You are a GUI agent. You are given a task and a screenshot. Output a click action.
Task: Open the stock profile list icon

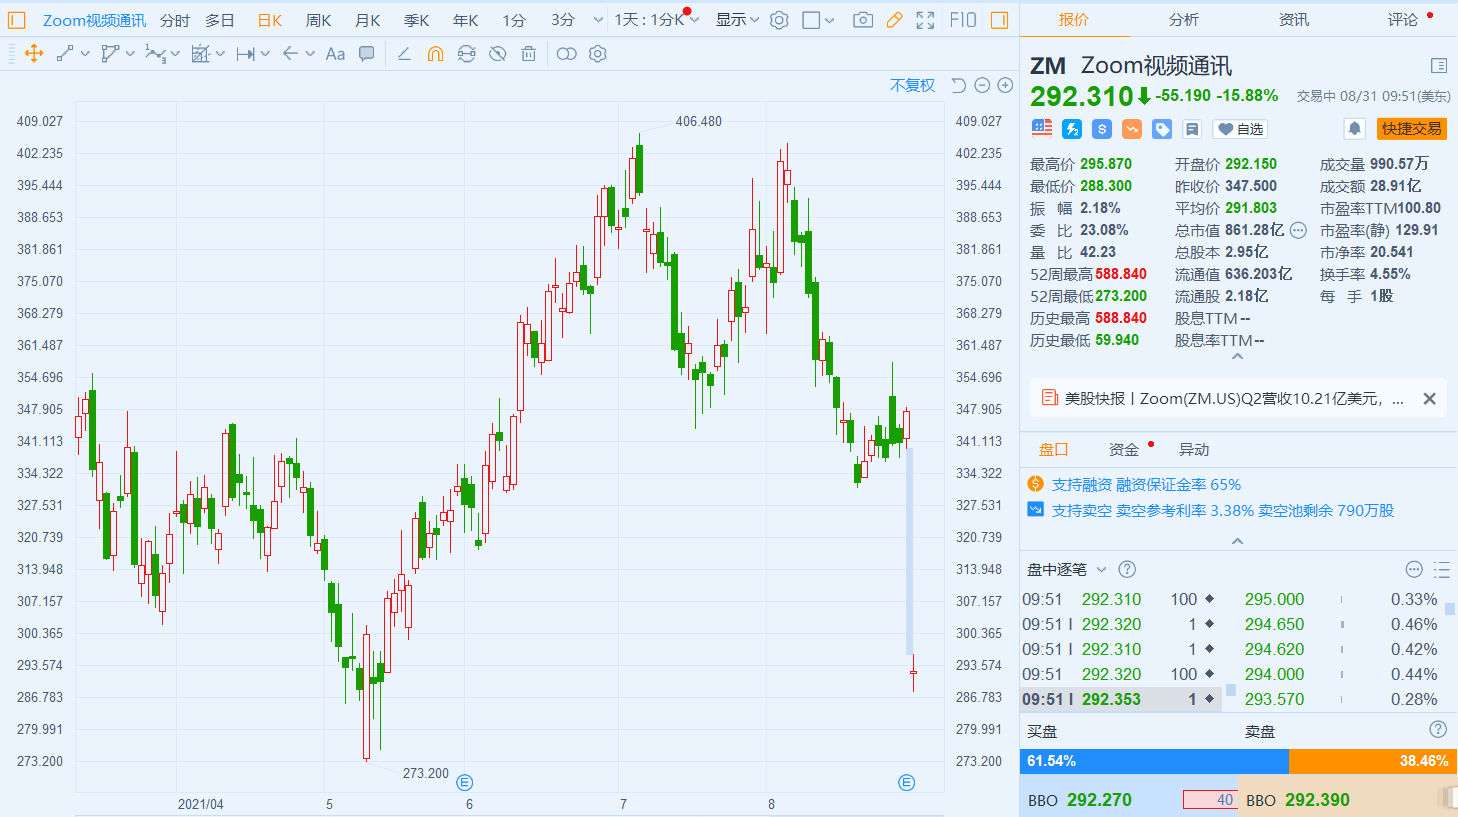(x=1439, y=66)
